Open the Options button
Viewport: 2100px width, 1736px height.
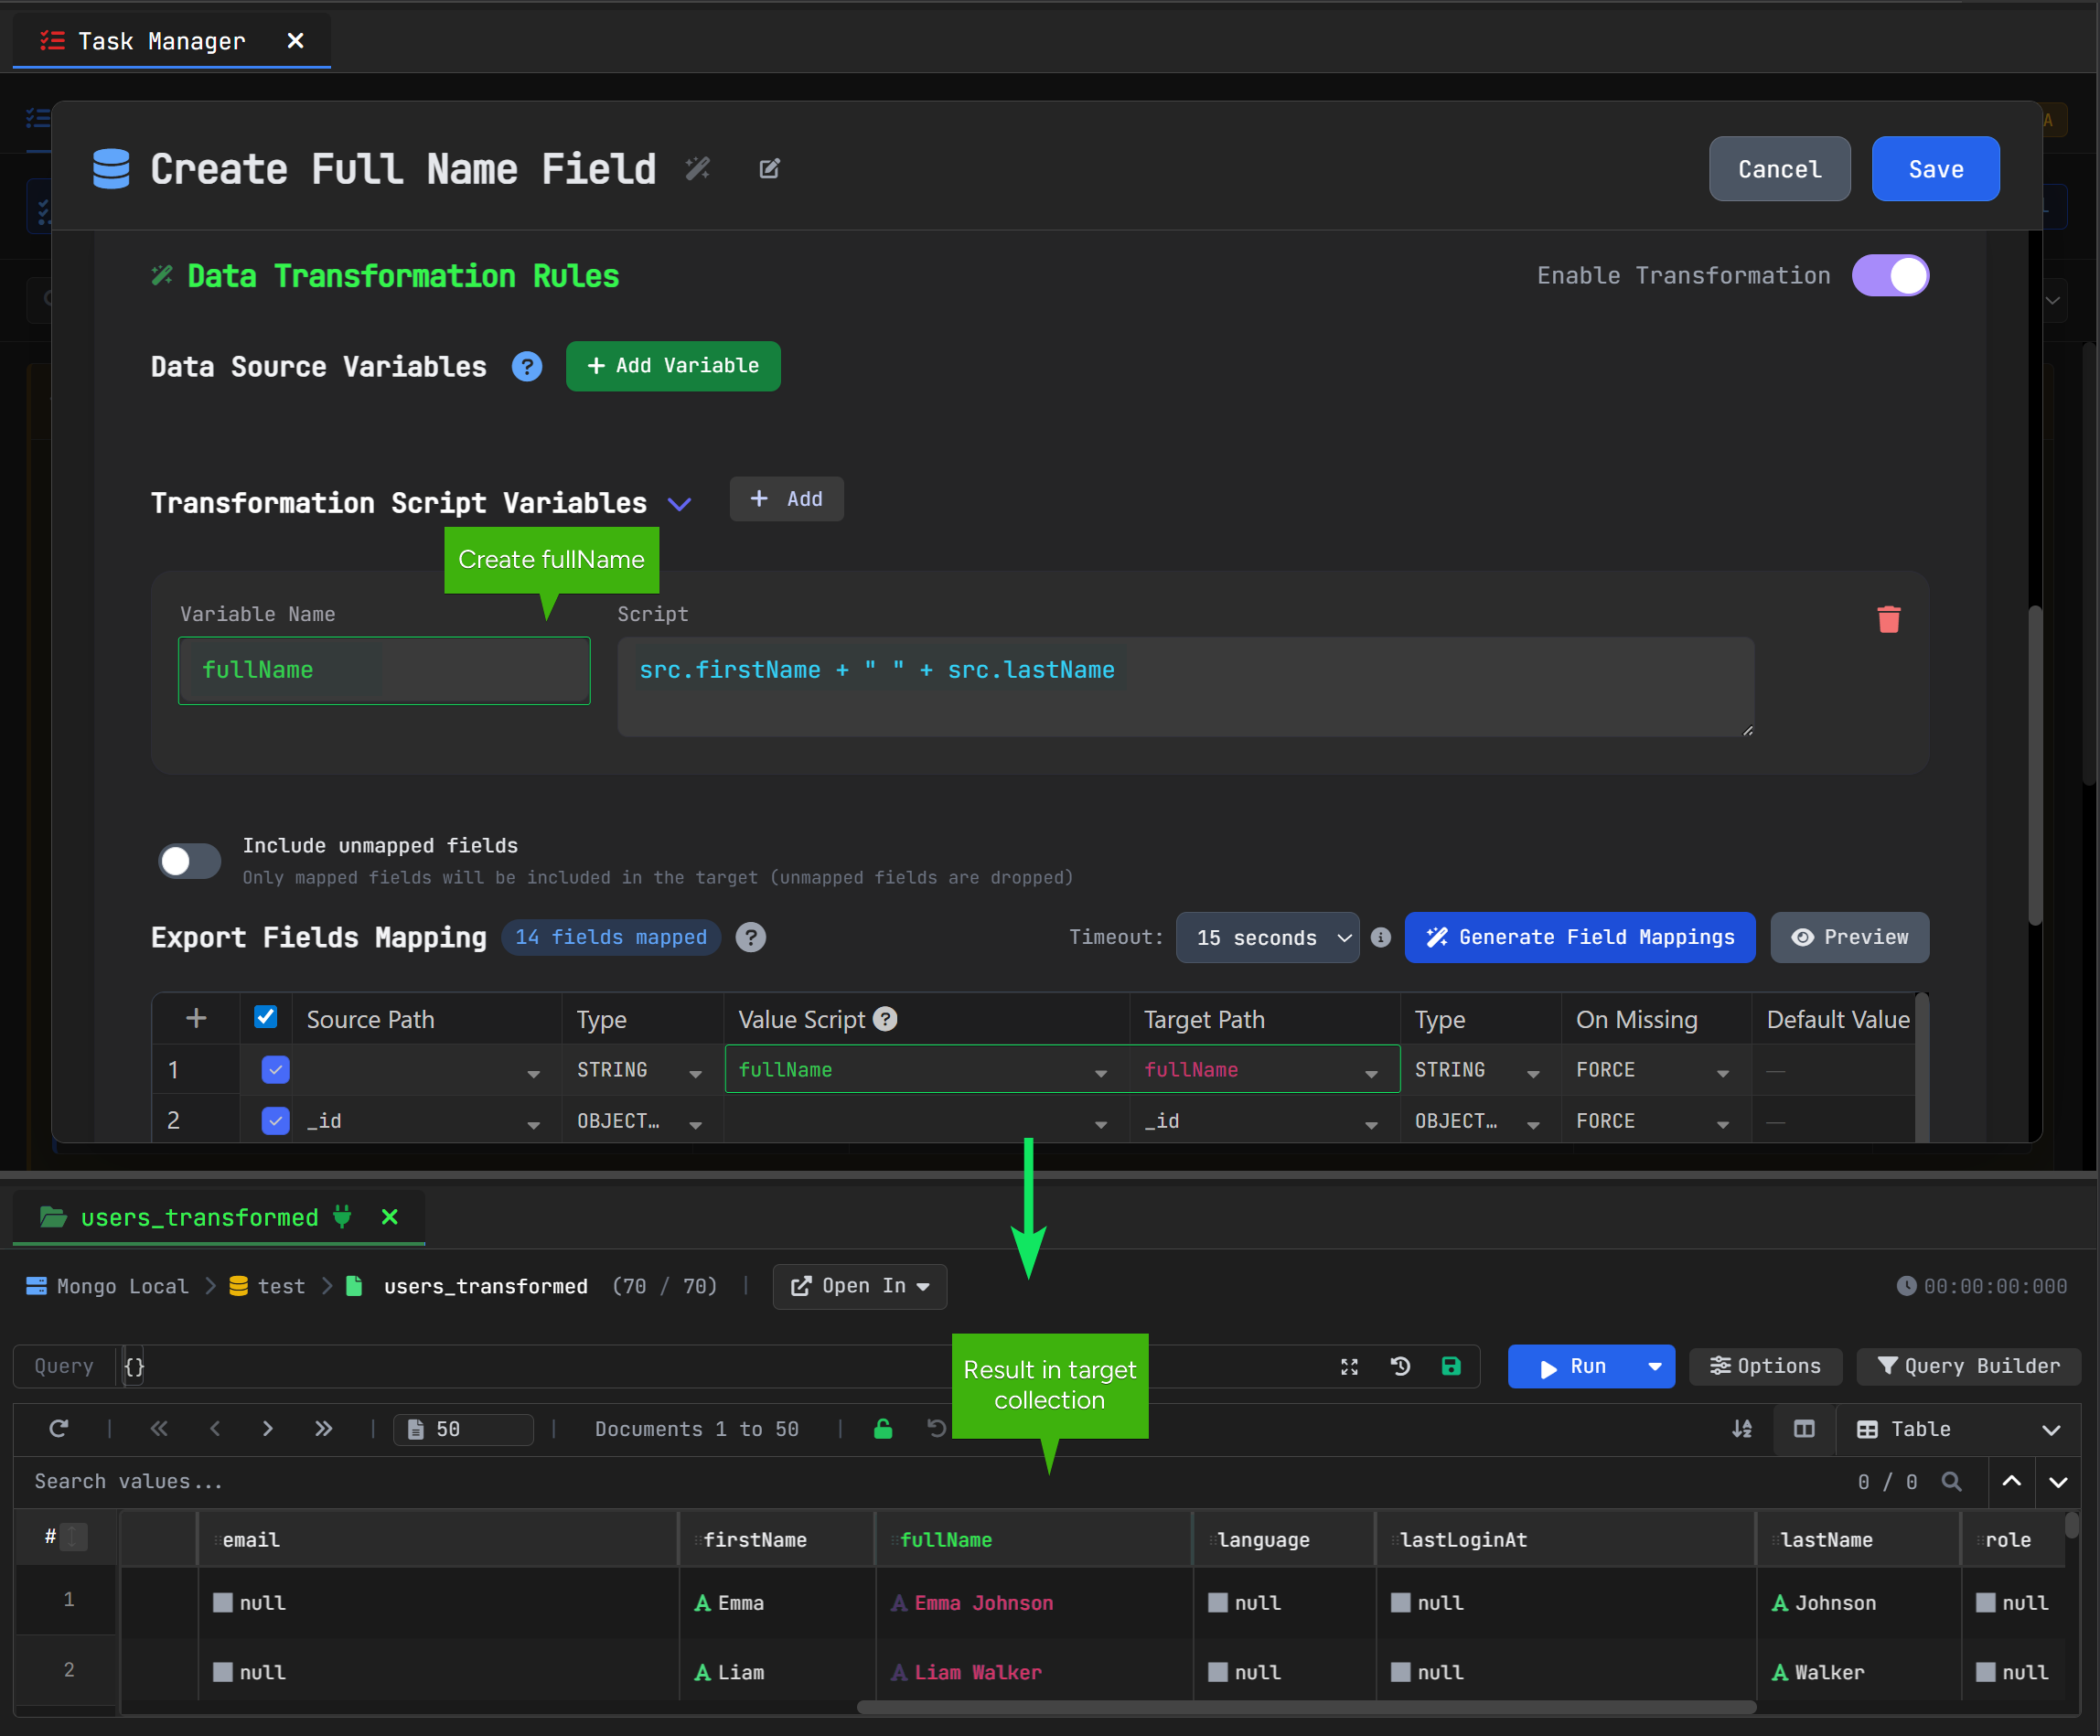click(1765, 1366)
